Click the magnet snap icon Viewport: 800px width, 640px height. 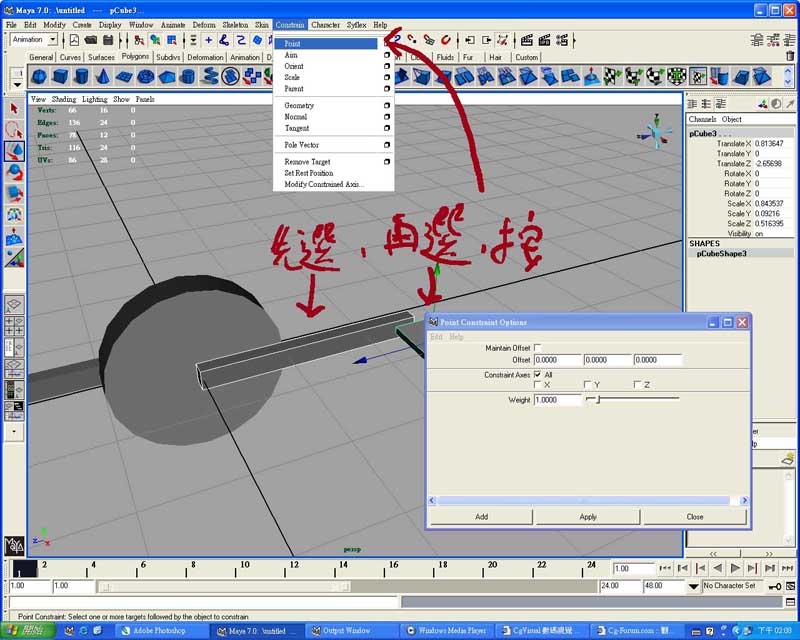(446, 40)
